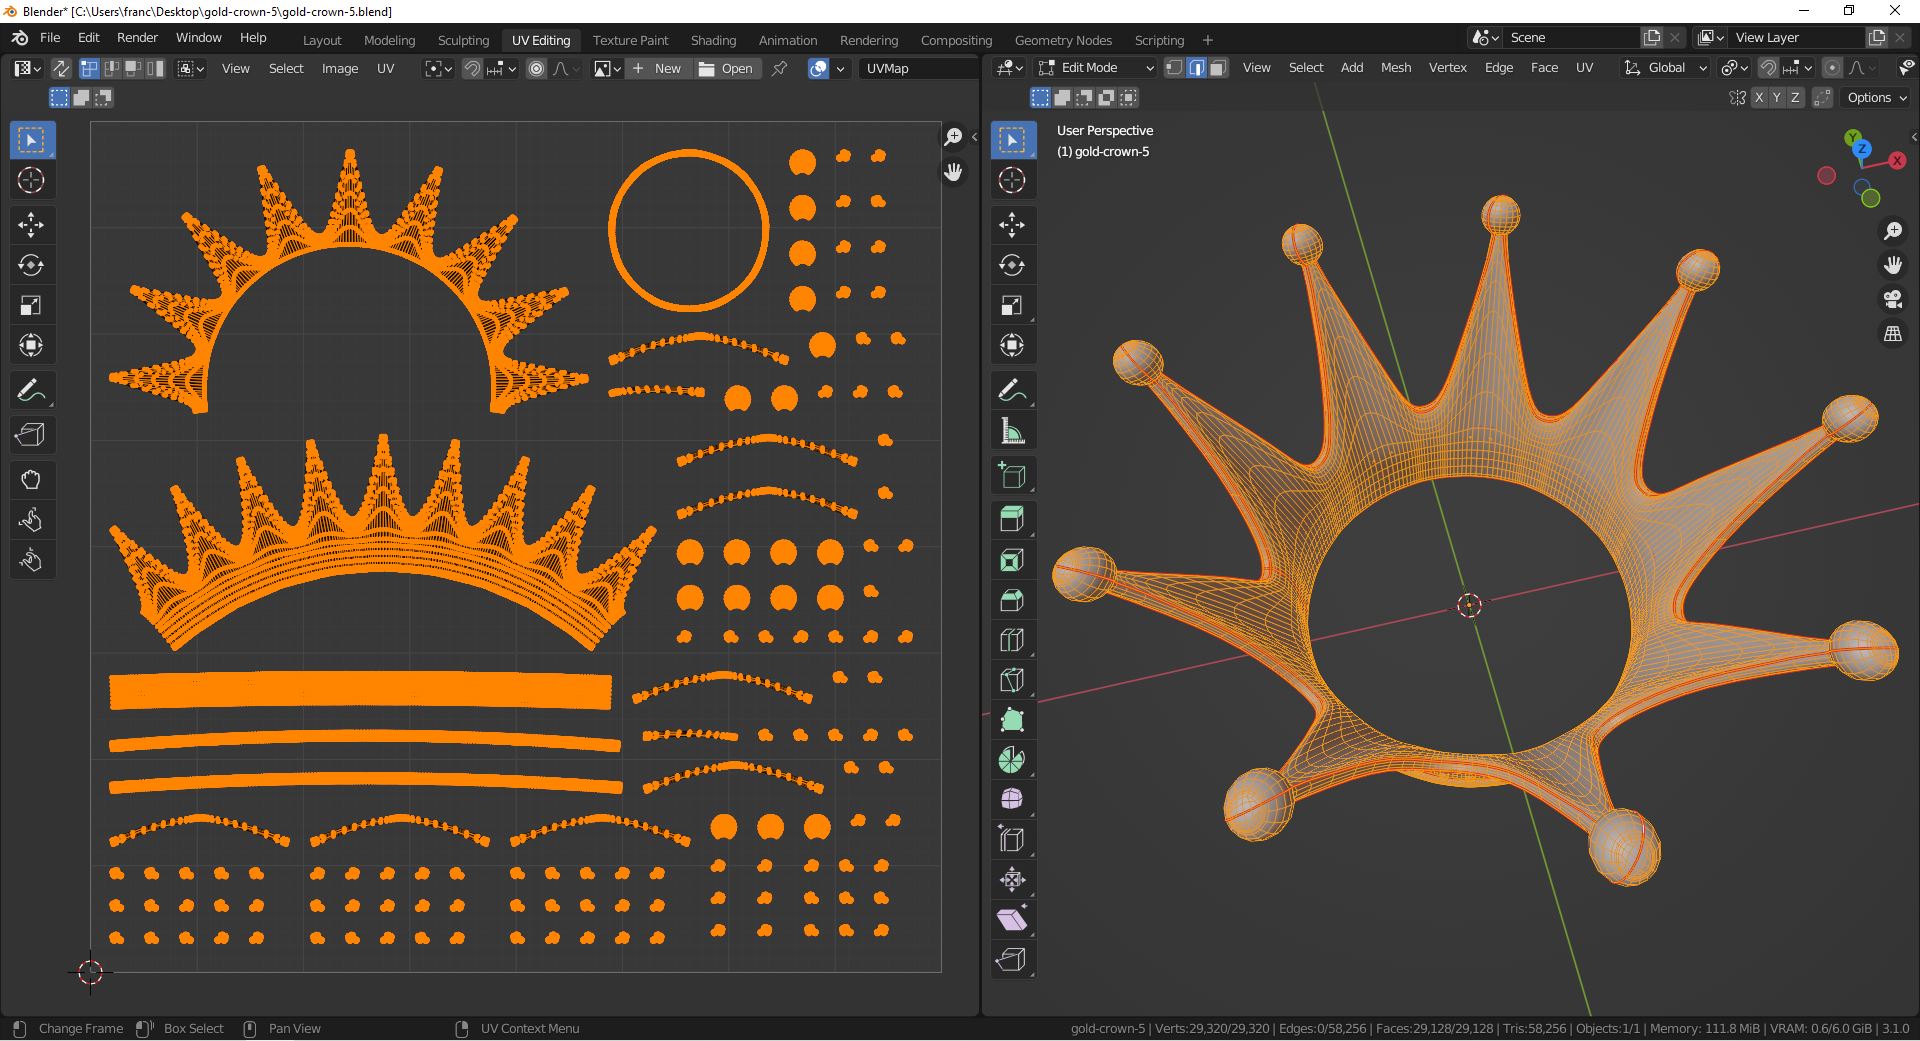Click the New image button
The image size is (1920, 1041).
click(657, 68)
